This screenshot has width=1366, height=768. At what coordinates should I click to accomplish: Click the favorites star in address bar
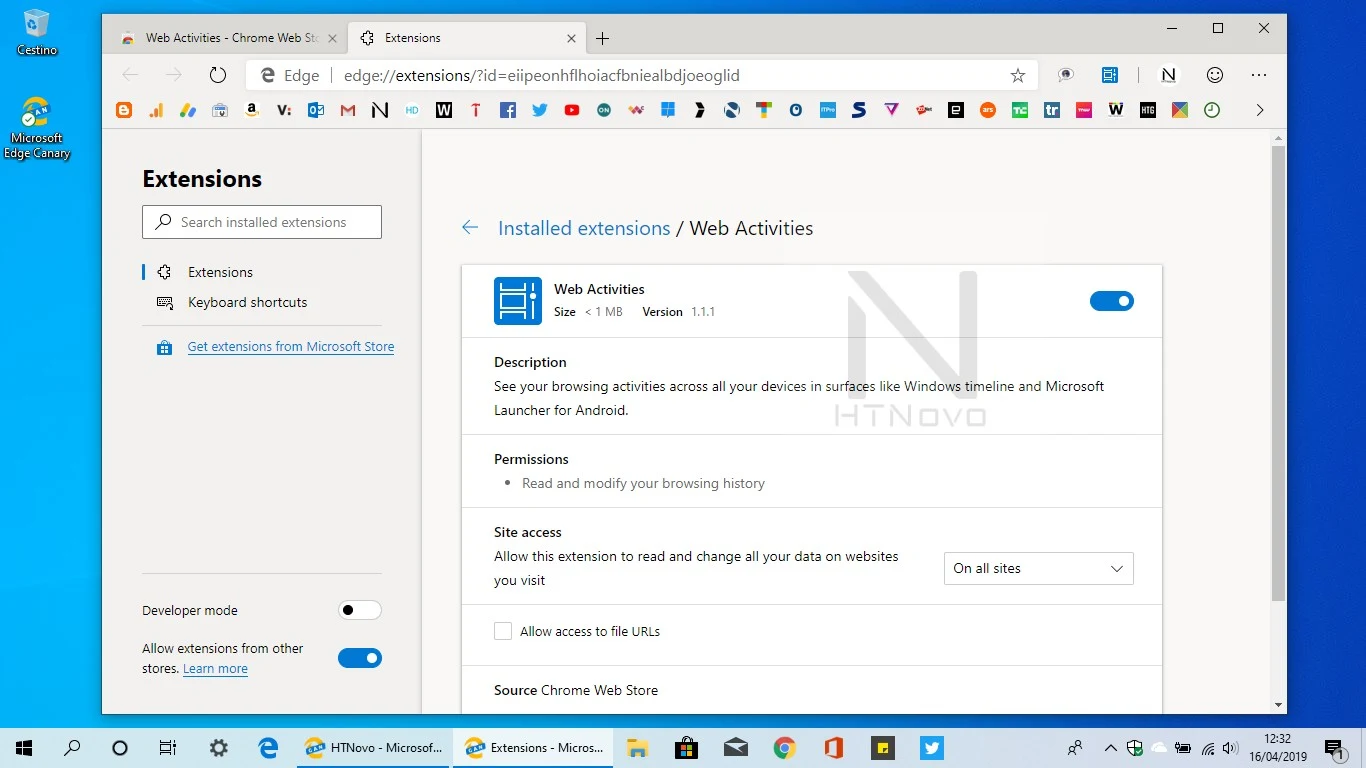(x=1018, y=75)
